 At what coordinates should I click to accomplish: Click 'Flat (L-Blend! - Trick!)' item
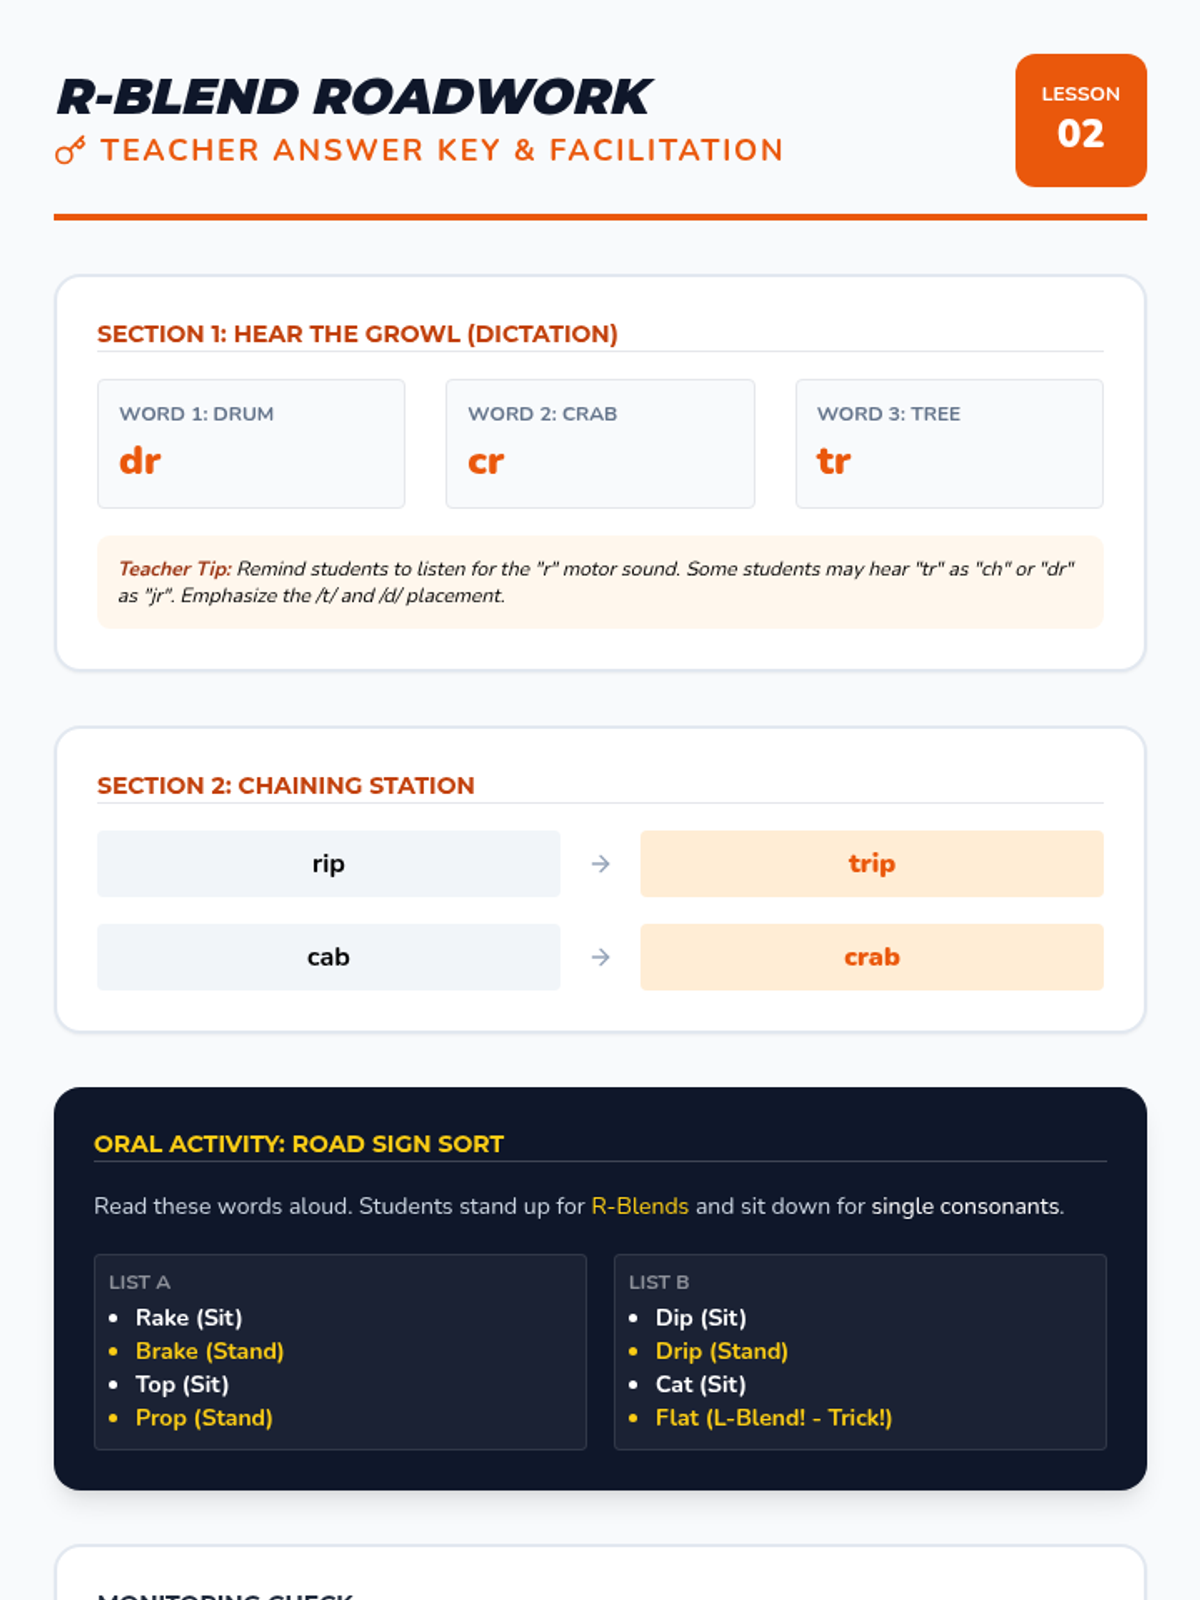tap(774, 1418)
